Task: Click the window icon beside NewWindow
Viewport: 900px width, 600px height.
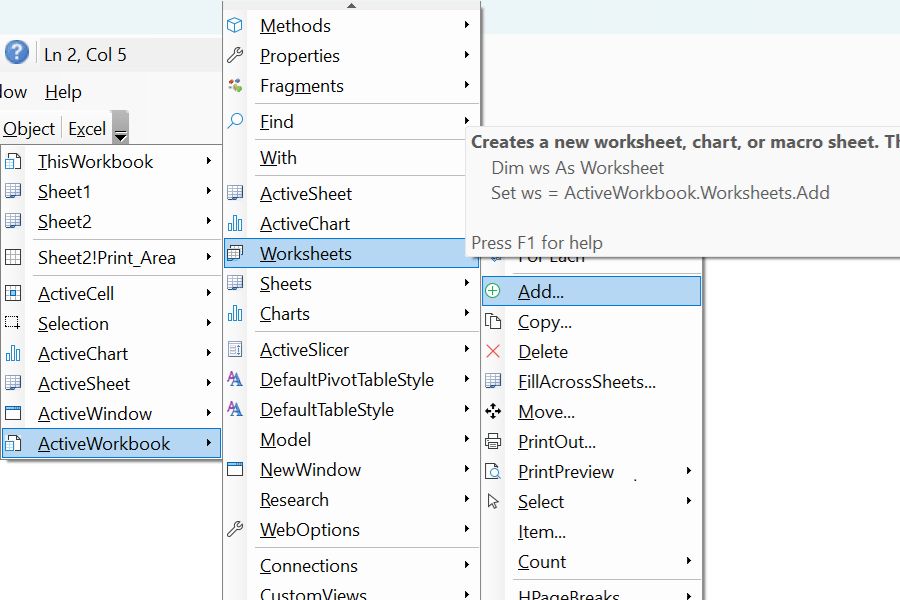Action: pos(234,469)
